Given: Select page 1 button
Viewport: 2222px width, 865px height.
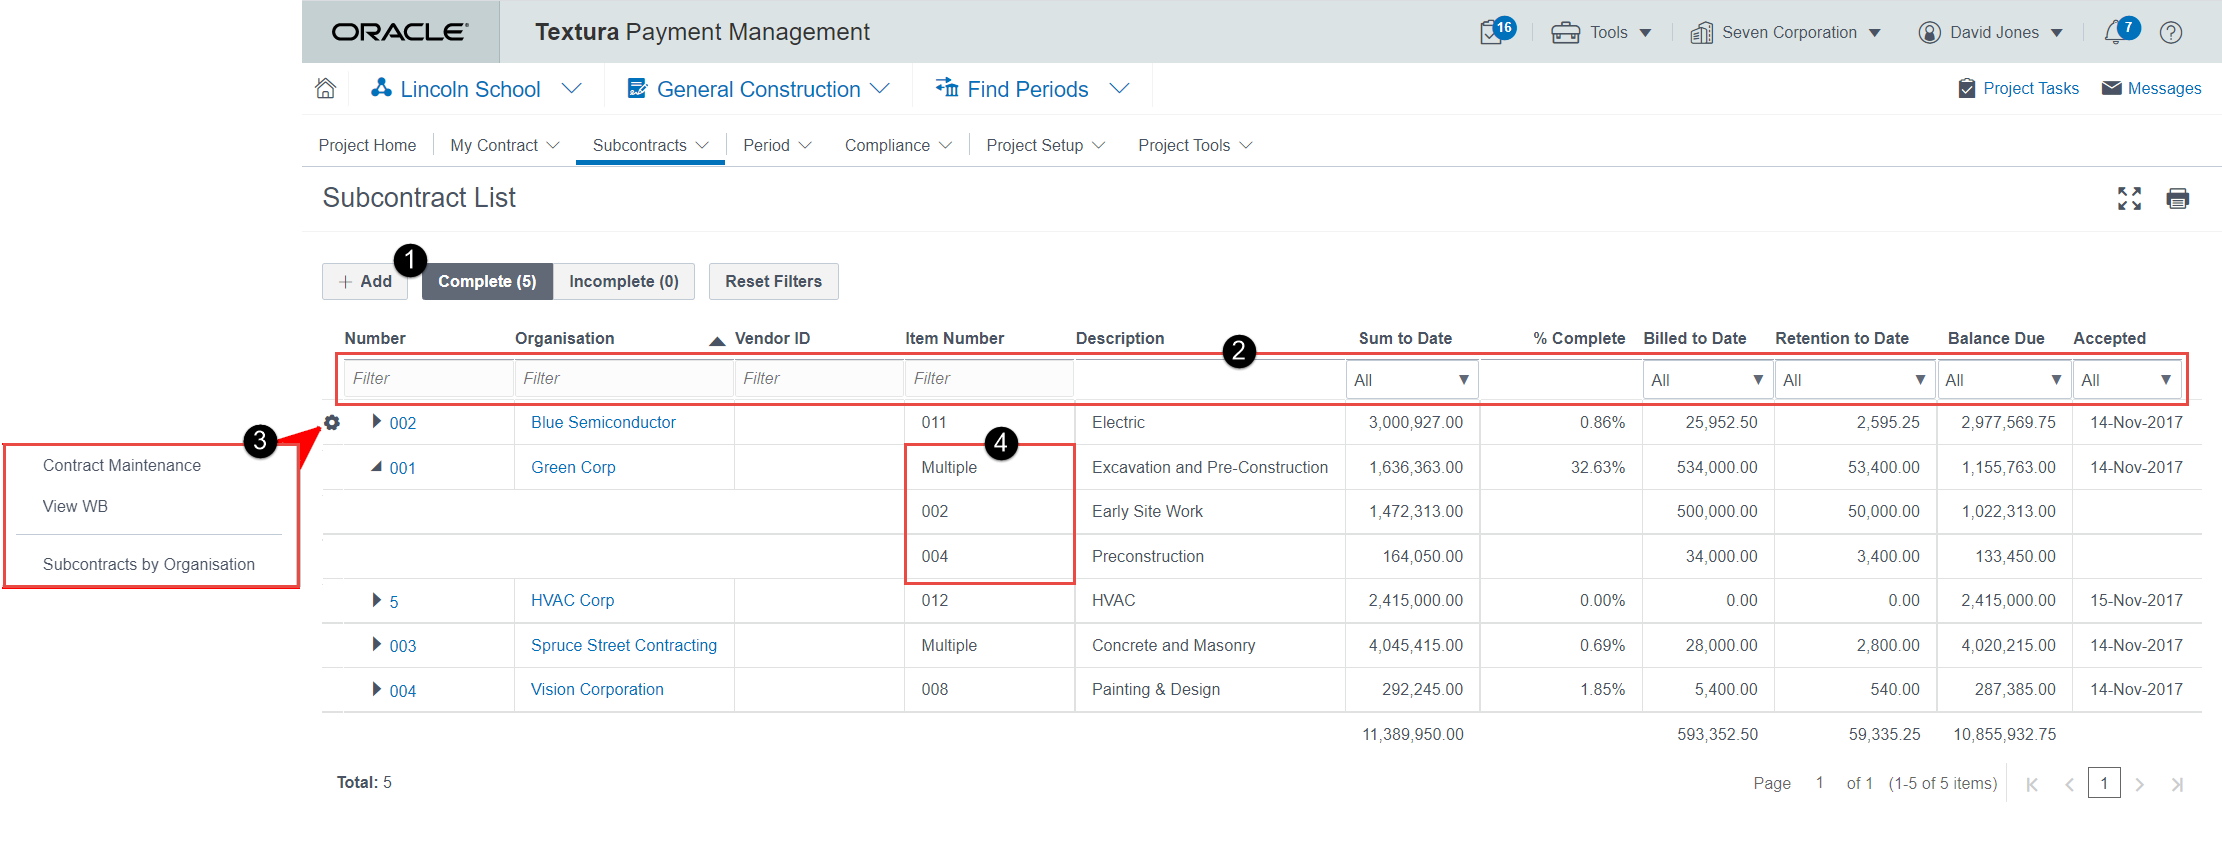Looking at the screenshot, I should pos(2104,783).
